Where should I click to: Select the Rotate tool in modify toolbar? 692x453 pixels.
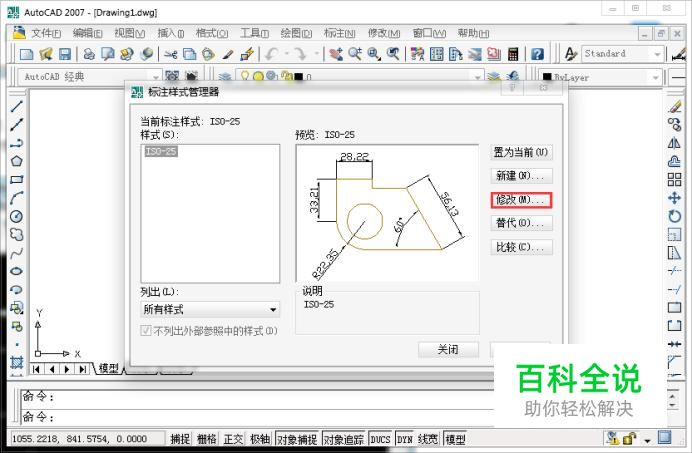click(674, 216)
